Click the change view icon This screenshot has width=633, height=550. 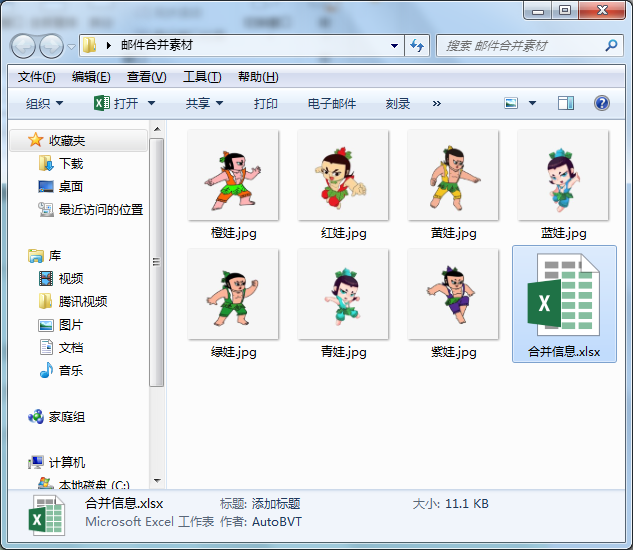coord(511,103)
